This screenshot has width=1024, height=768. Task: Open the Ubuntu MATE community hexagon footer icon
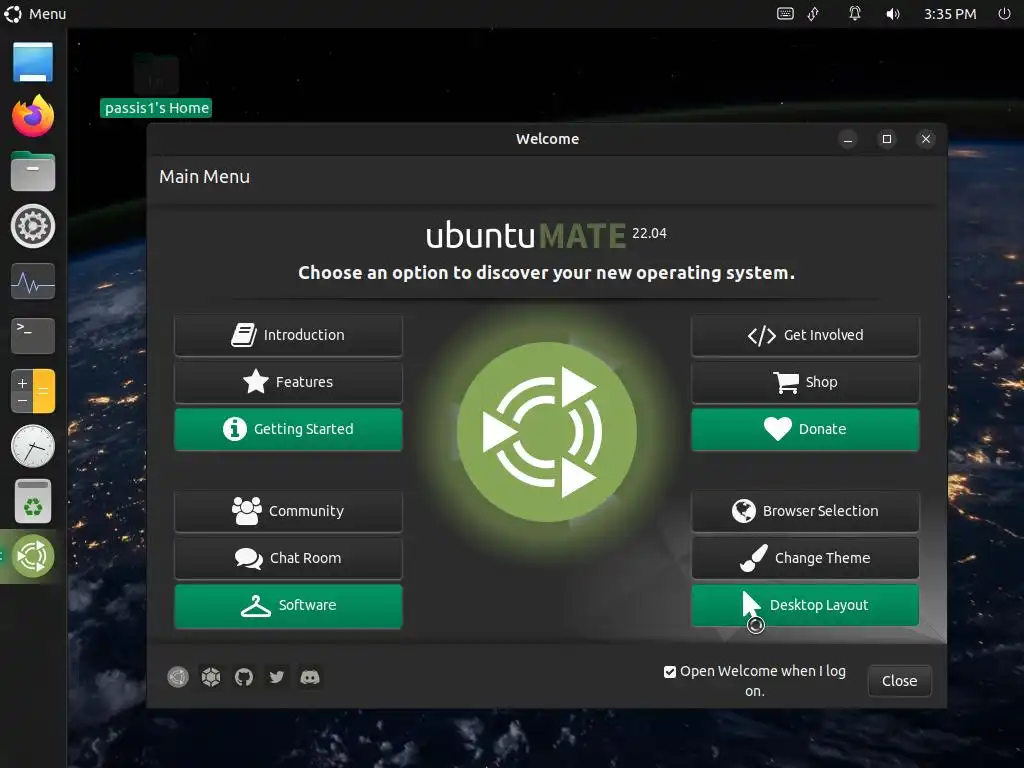[x=211, y=677]
